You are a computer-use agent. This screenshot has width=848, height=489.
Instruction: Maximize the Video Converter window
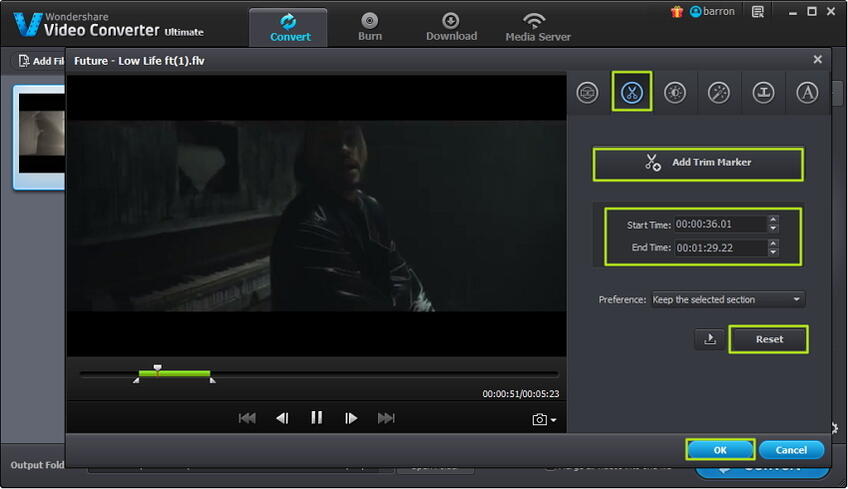[x=811, y=11]
